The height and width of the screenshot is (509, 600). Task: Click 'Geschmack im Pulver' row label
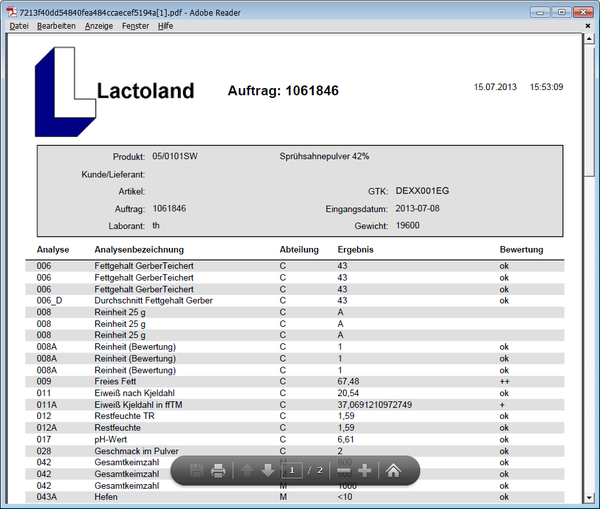(136, 451)
